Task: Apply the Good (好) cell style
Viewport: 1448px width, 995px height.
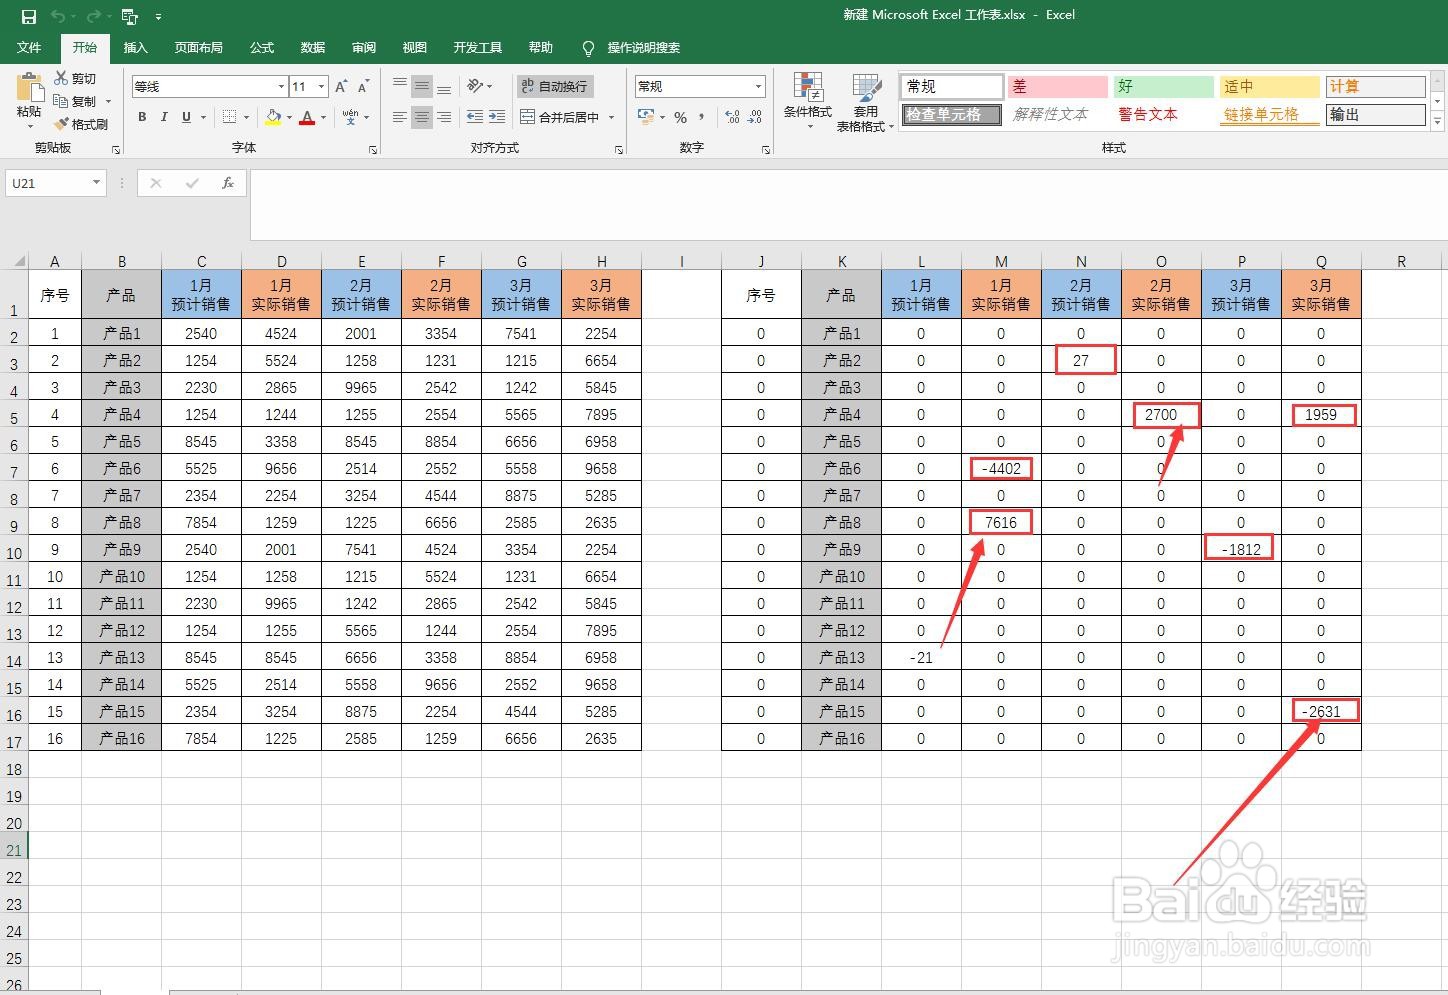Action: [x=1163, y=86]
